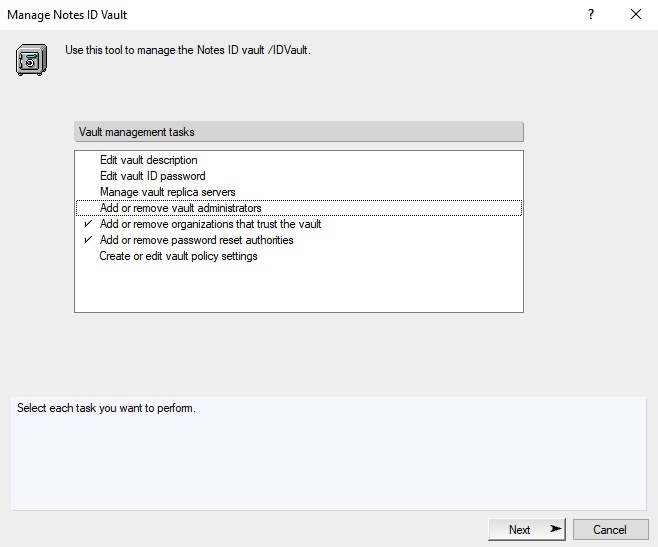Uncheck the checkmark beside organizations that trust the vault
The image size is (658, 547).
pyautogui.click(x=89, y=224)
